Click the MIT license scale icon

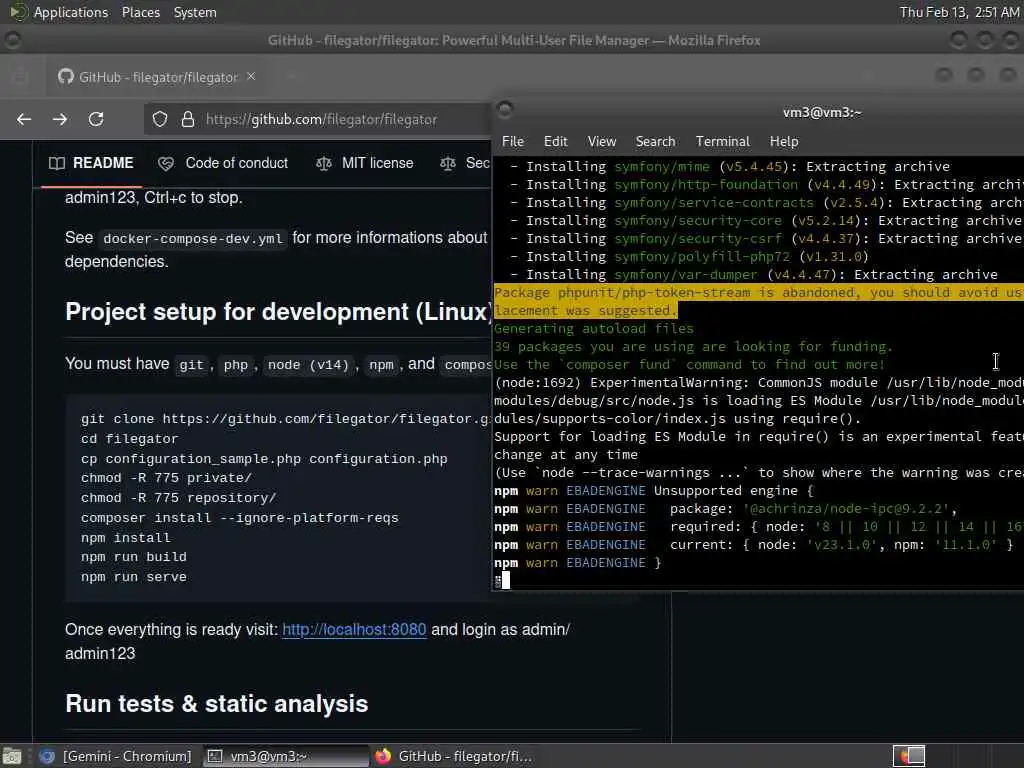click(324, 163)
